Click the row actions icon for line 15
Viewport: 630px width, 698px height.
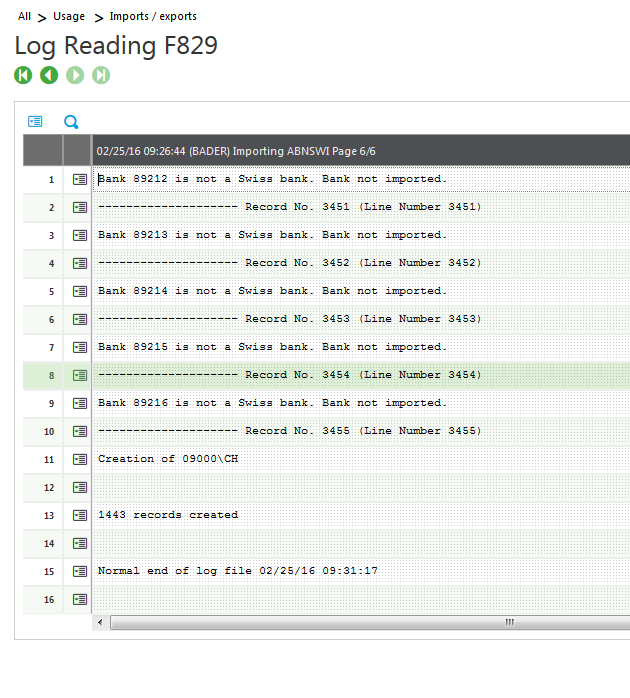coord(80,571)
